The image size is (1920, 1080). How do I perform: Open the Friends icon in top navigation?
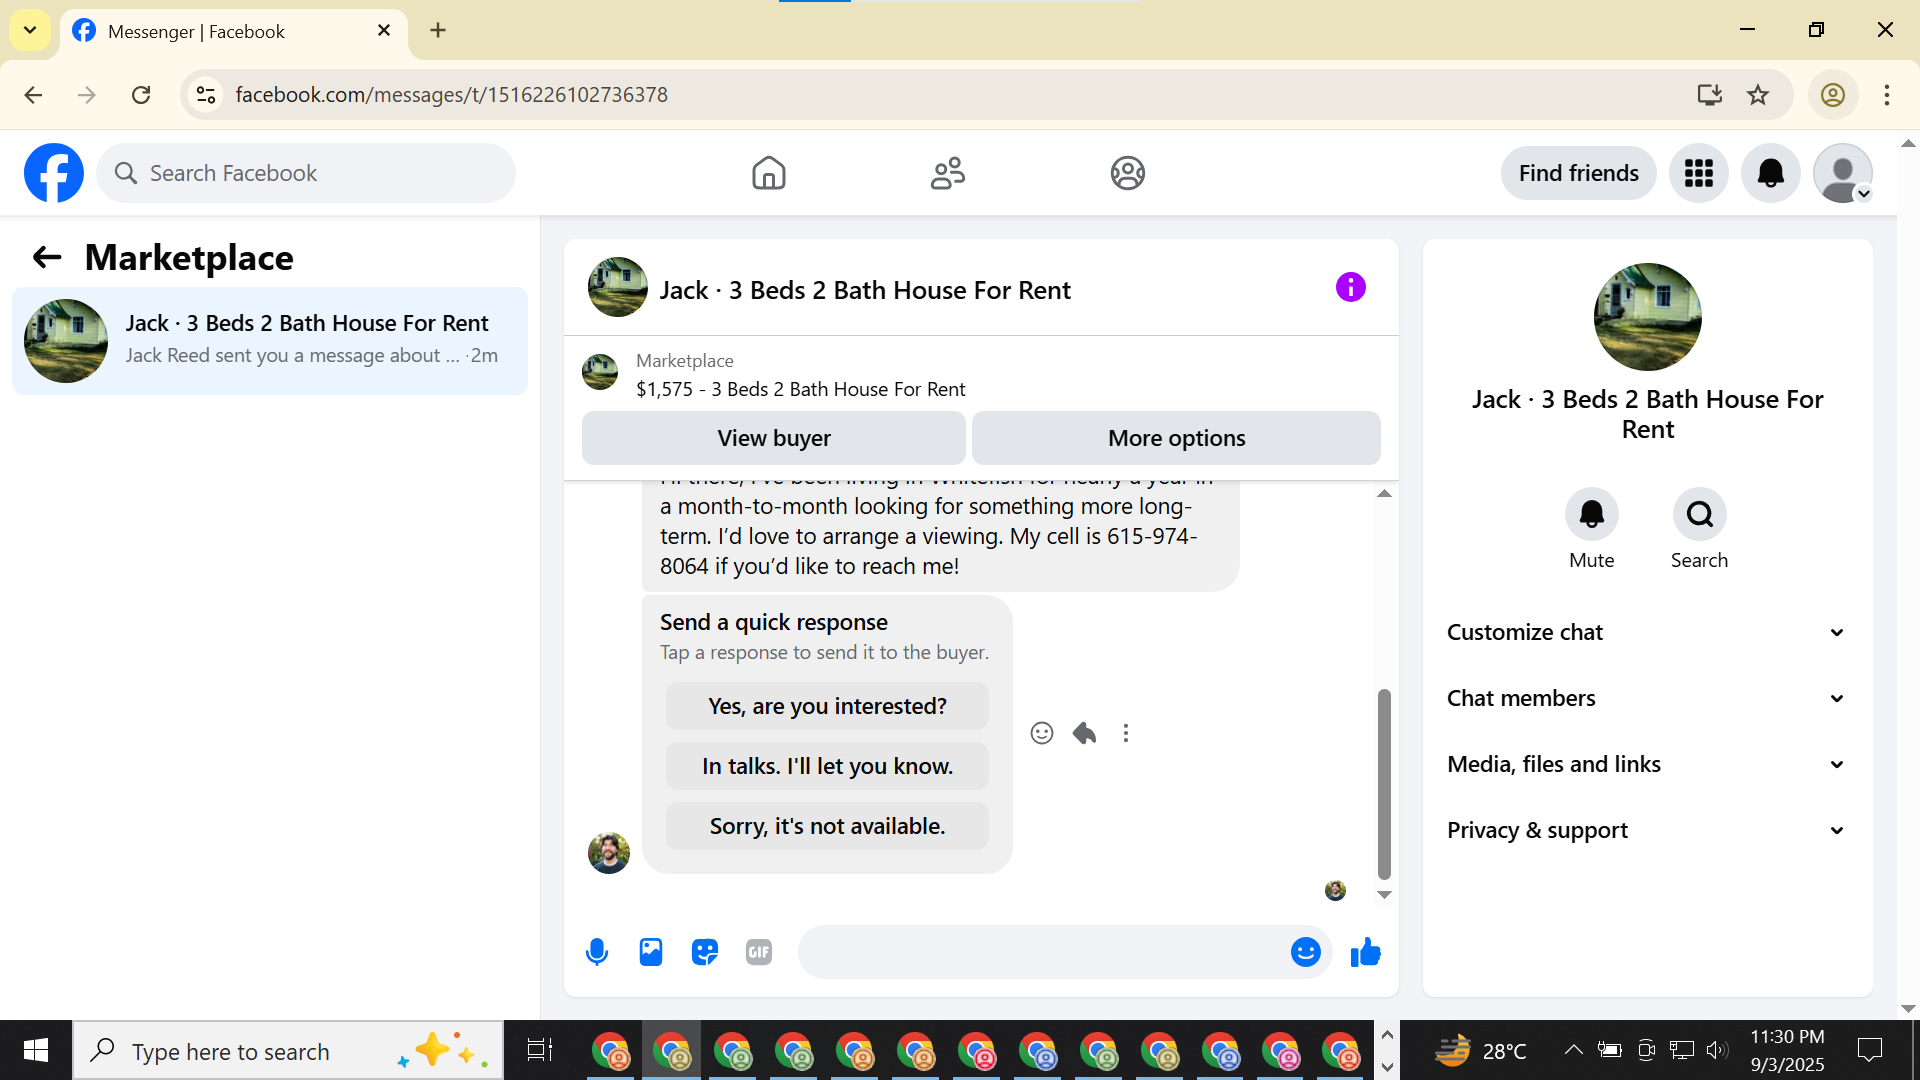click(948, 173)
